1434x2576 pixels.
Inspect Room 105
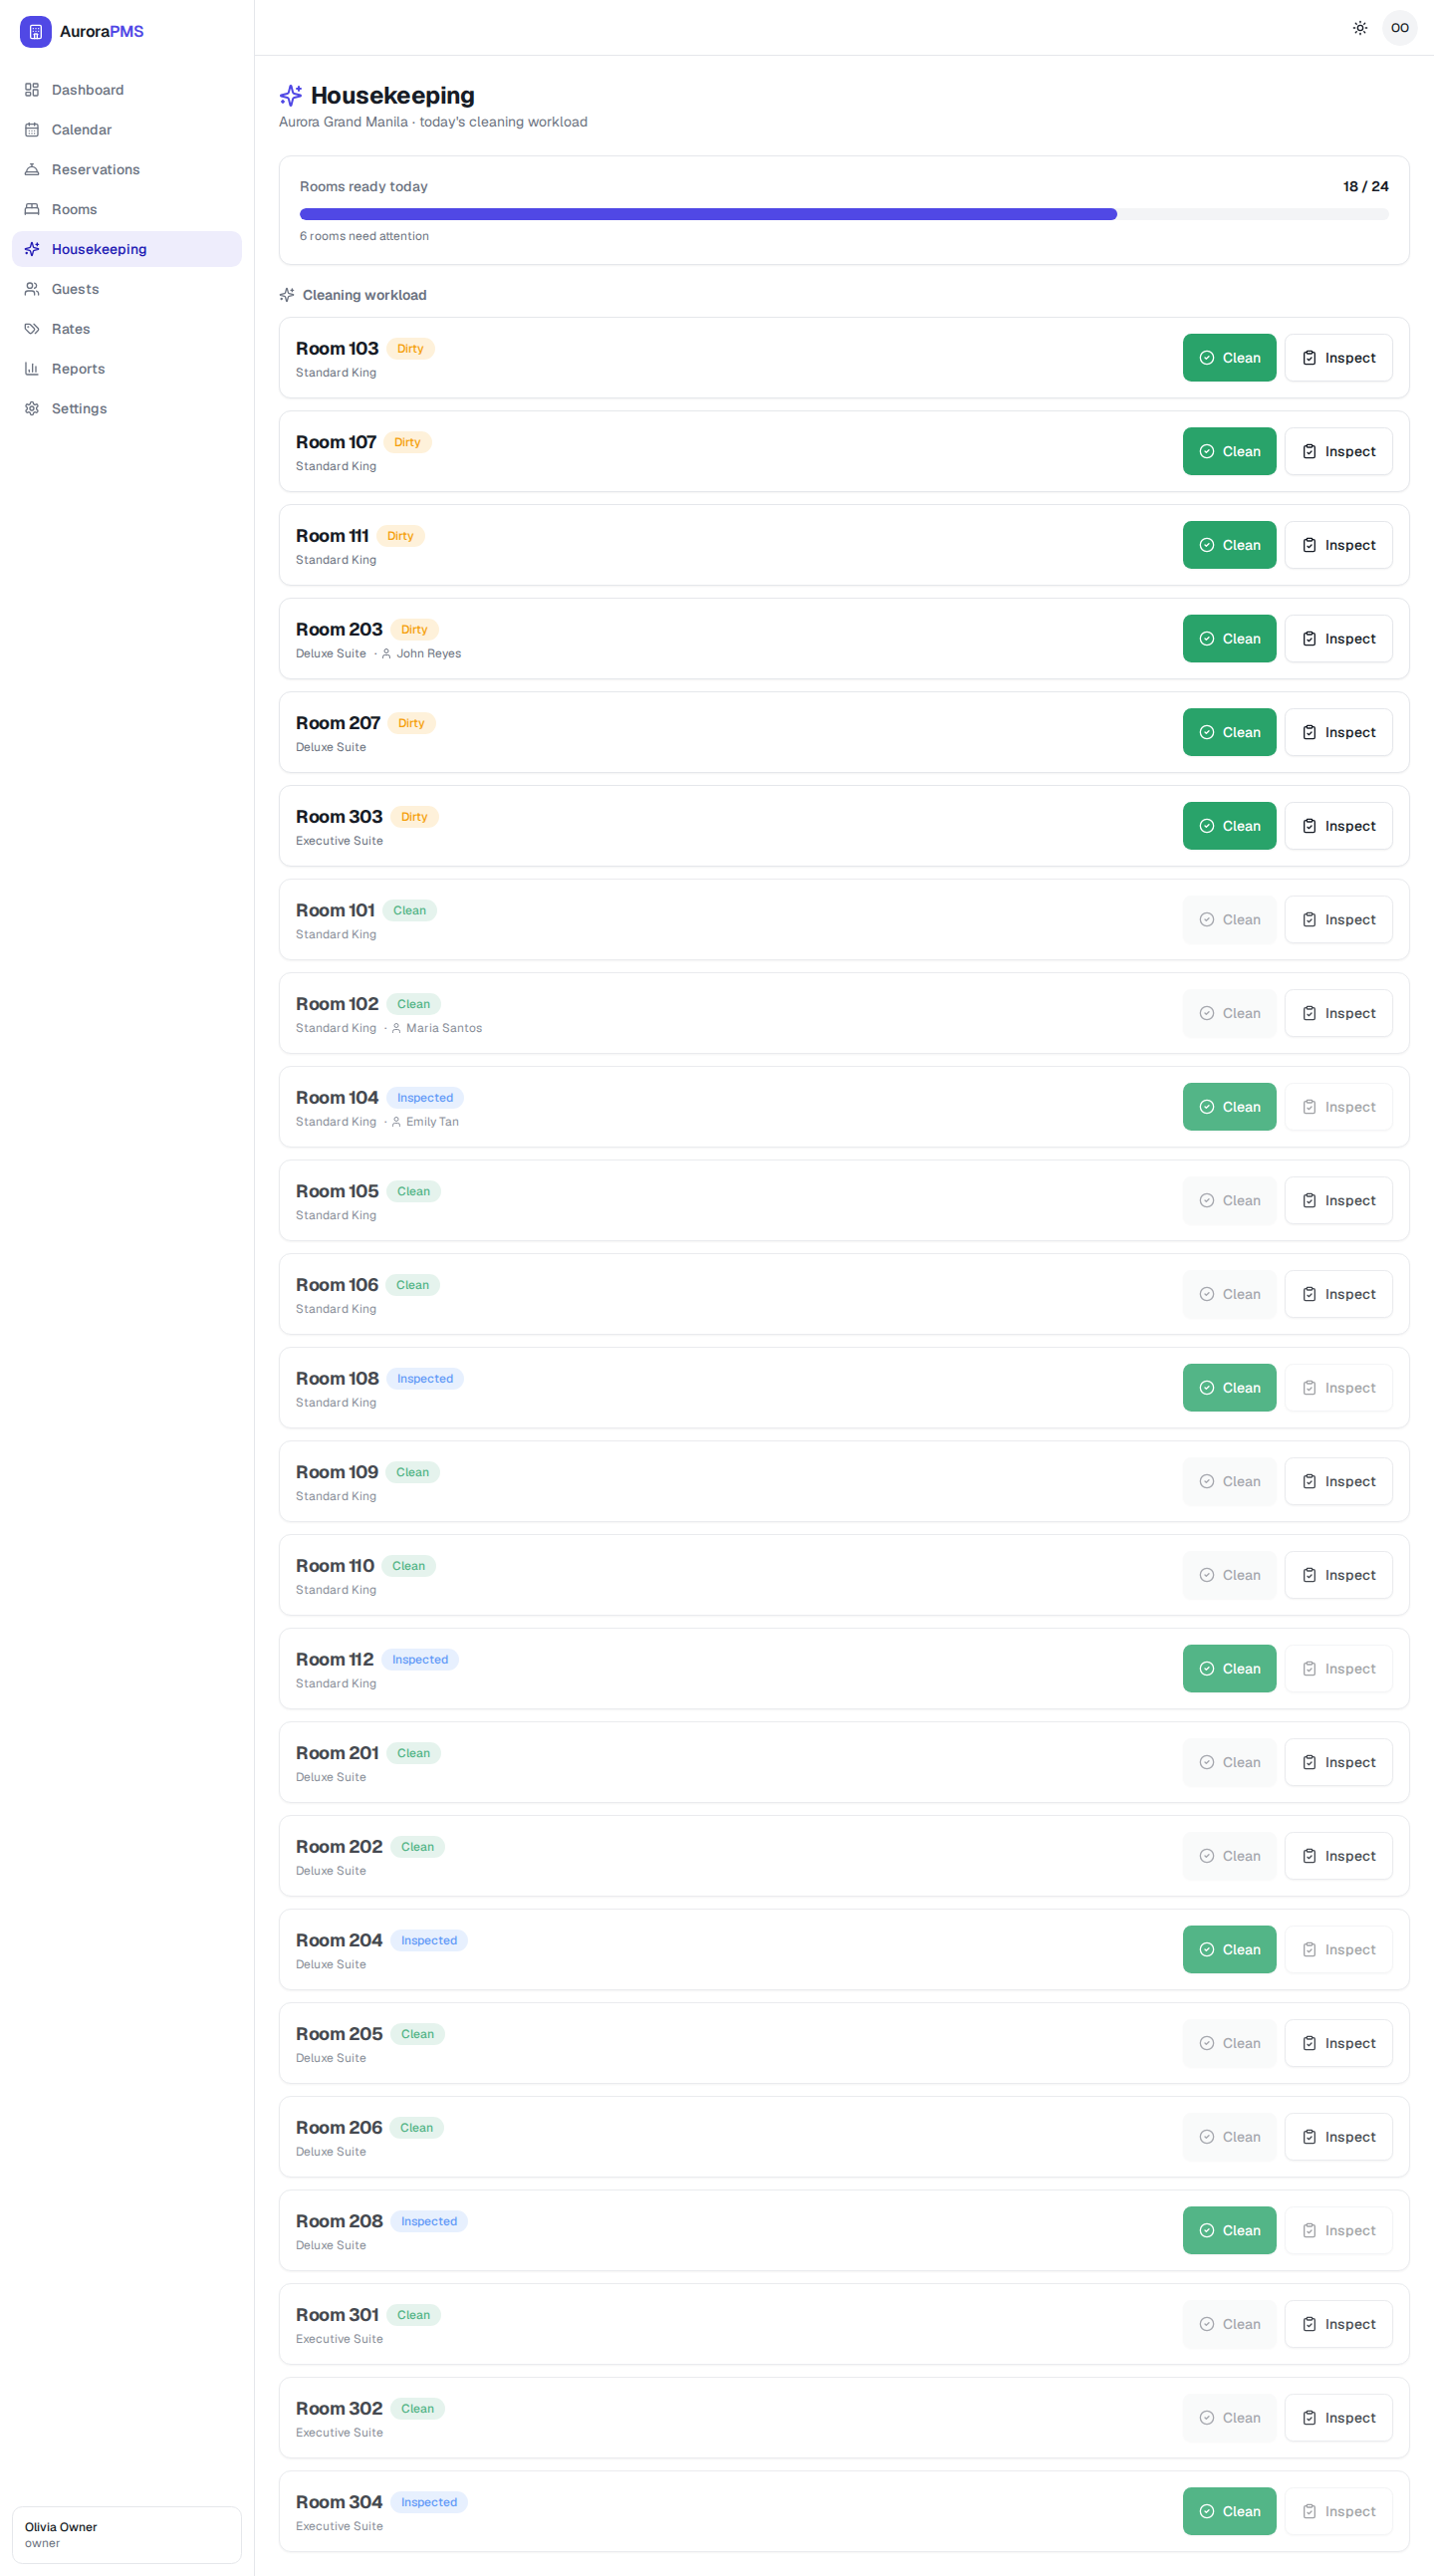point(1338,1201)
